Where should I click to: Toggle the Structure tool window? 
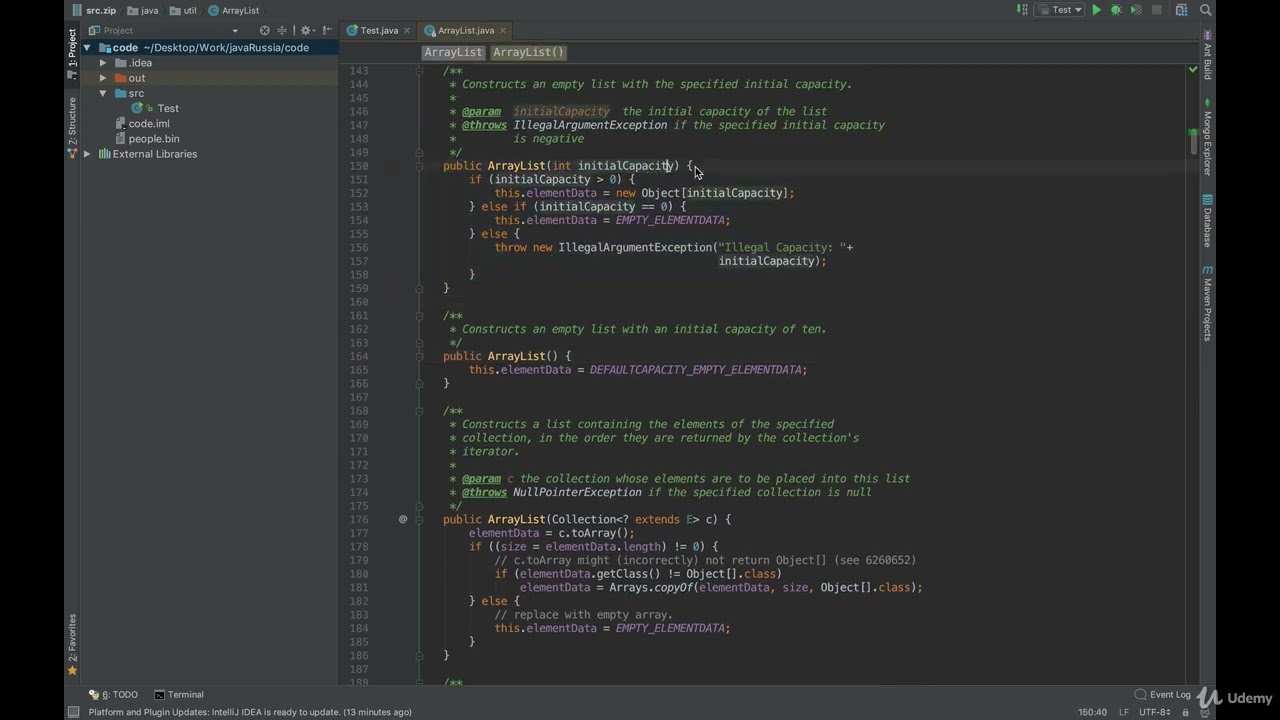[x=72, y=121]
